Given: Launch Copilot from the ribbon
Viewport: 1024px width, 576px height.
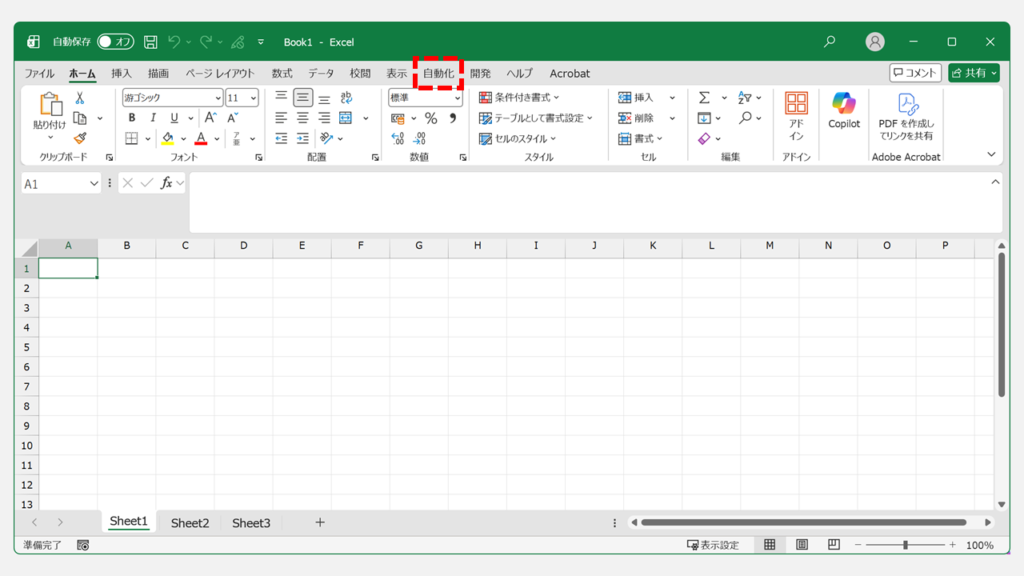Looking at the screenshot, I should (x=844, y=110).
